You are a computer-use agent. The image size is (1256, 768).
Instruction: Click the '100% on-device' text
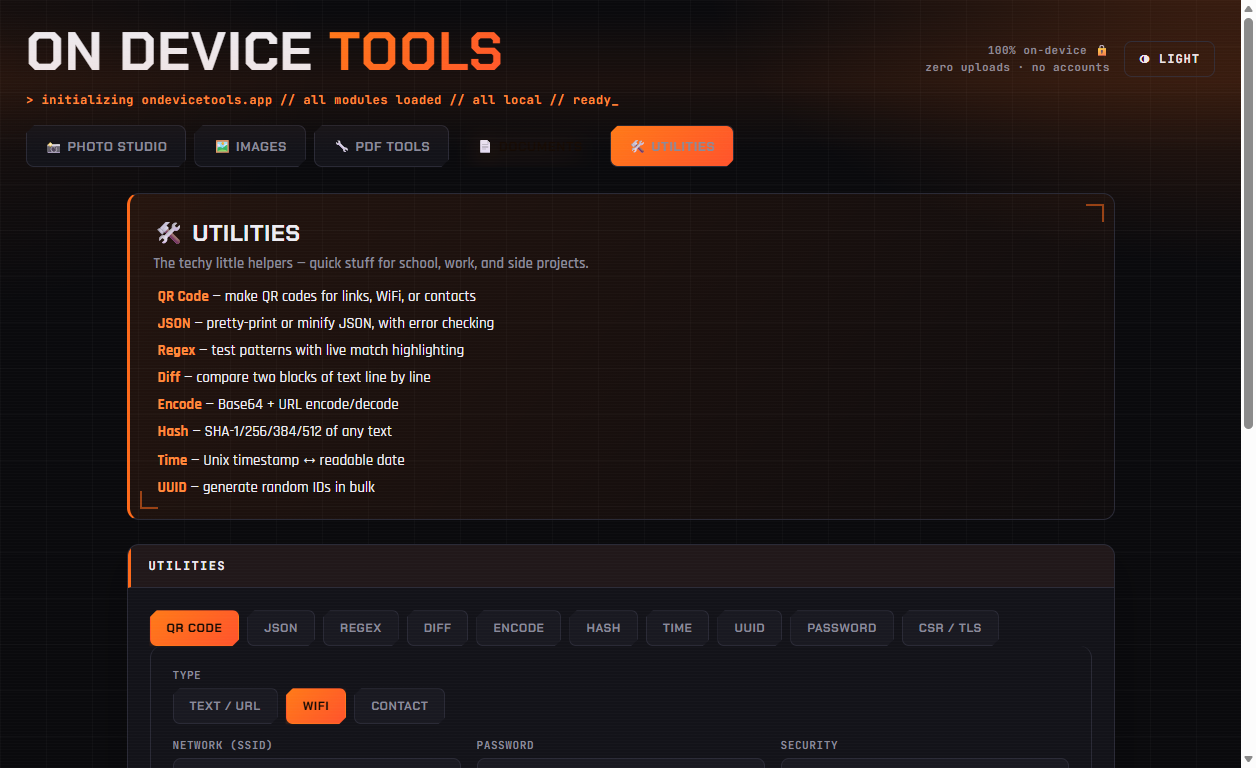pyautogui.click(x=1037, y=50)
